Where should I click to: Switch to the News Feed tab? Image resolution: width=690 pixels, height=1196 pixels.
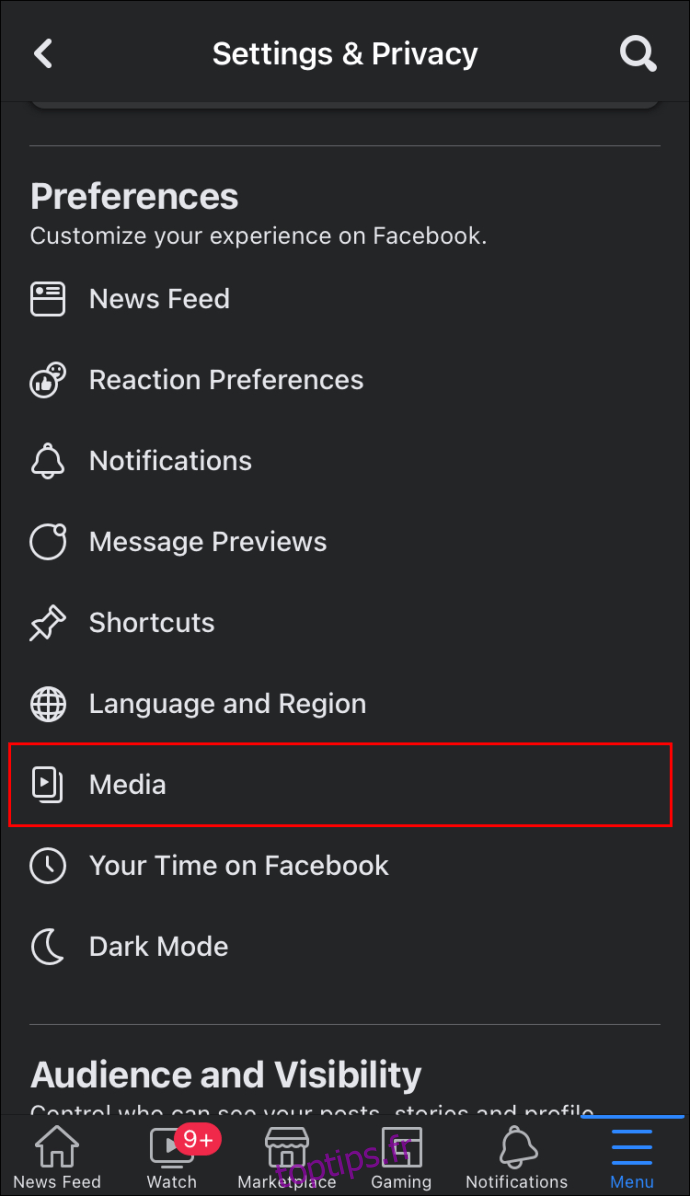57,1157
